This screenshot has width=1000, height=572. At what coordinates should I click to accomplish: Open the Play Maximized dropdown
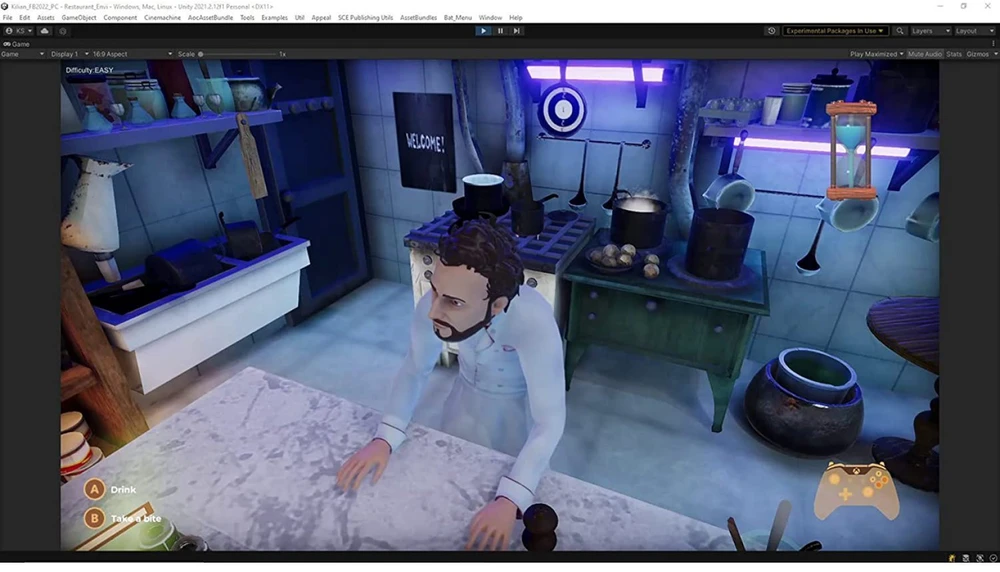pos(876,54)
